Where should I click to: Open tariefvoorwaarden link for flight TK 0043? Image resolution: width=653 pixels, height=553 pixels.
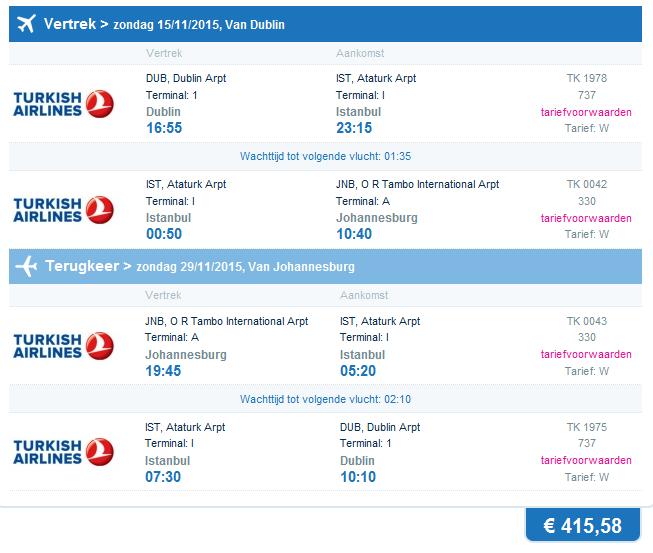586,354
